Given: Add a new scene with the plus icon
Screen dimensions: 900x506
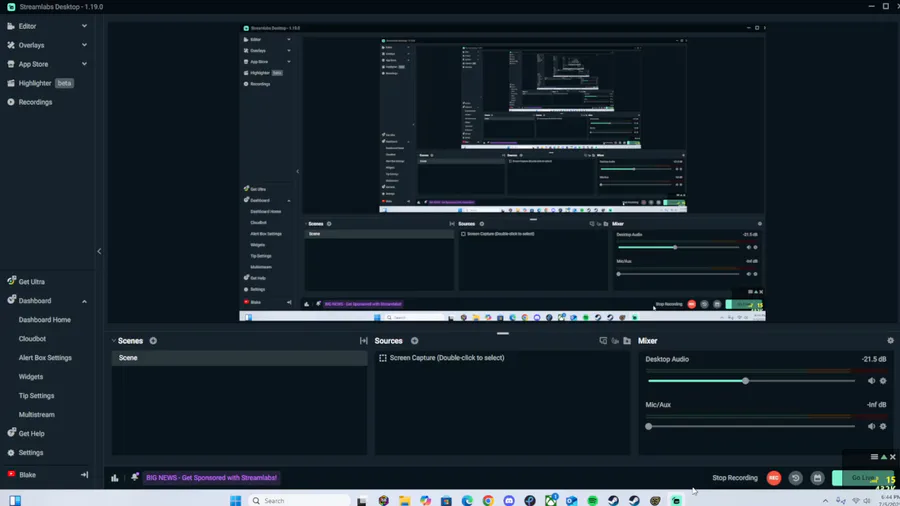Looking at the screenshot, I should 153,341.
